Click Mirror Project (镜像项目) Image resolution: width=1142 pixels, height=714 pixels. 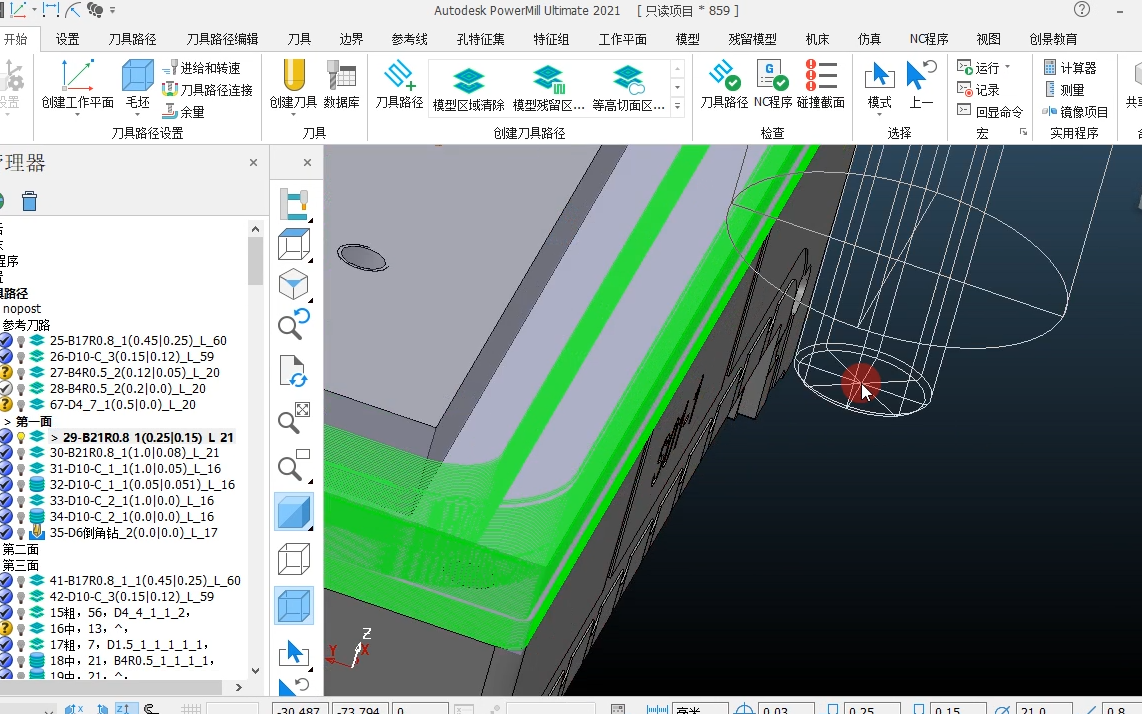click(x=1076, y=111)
